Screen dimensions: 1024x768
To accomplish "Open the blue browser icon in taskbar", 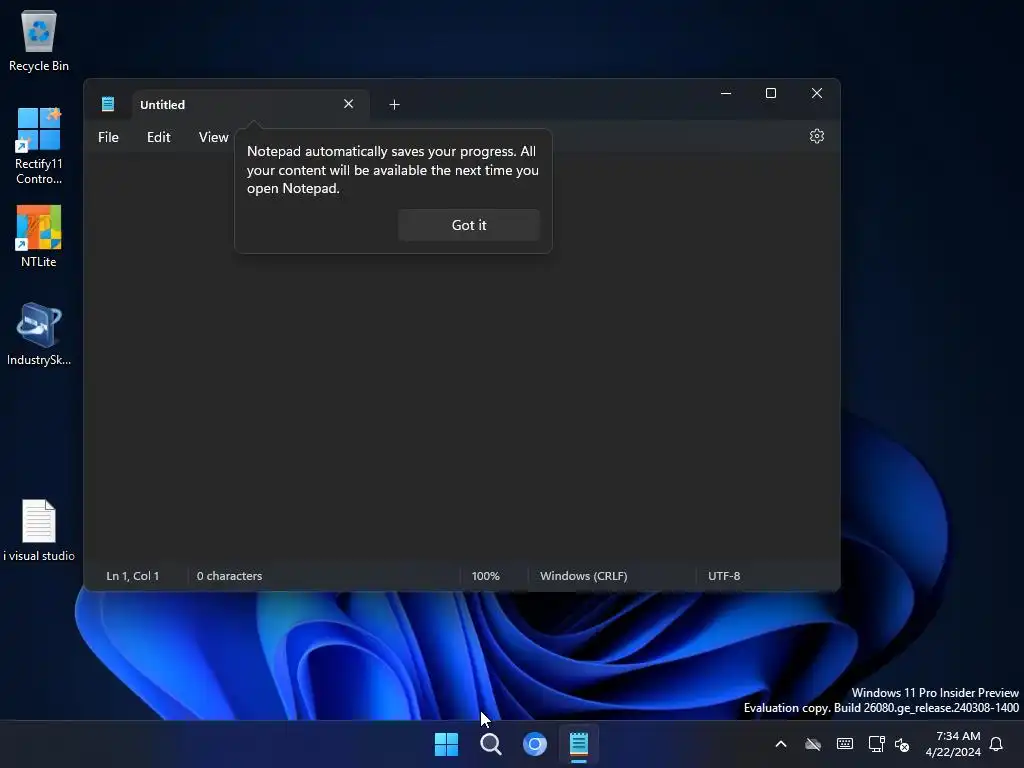I will [x=534, y=744].
